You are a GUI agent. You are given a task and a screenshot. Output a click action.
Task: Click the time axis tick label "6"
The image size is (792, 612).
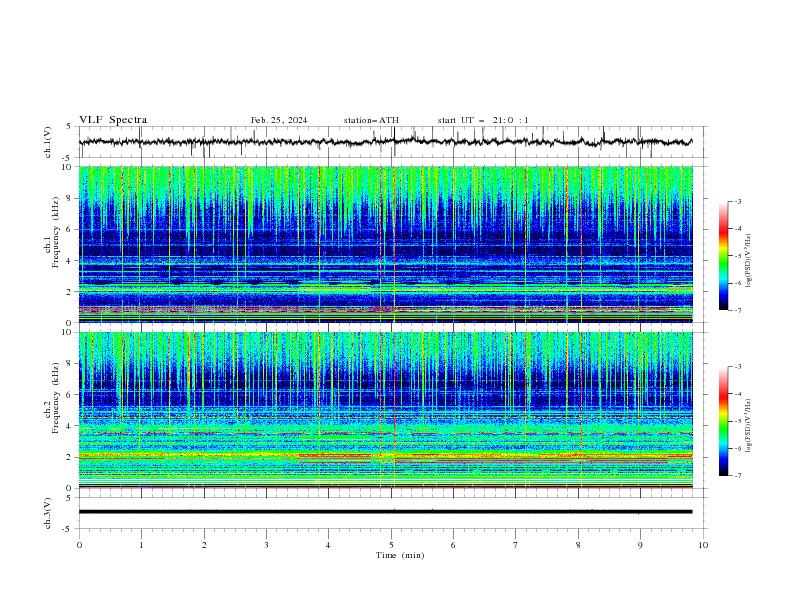click(x=453, y=545)
